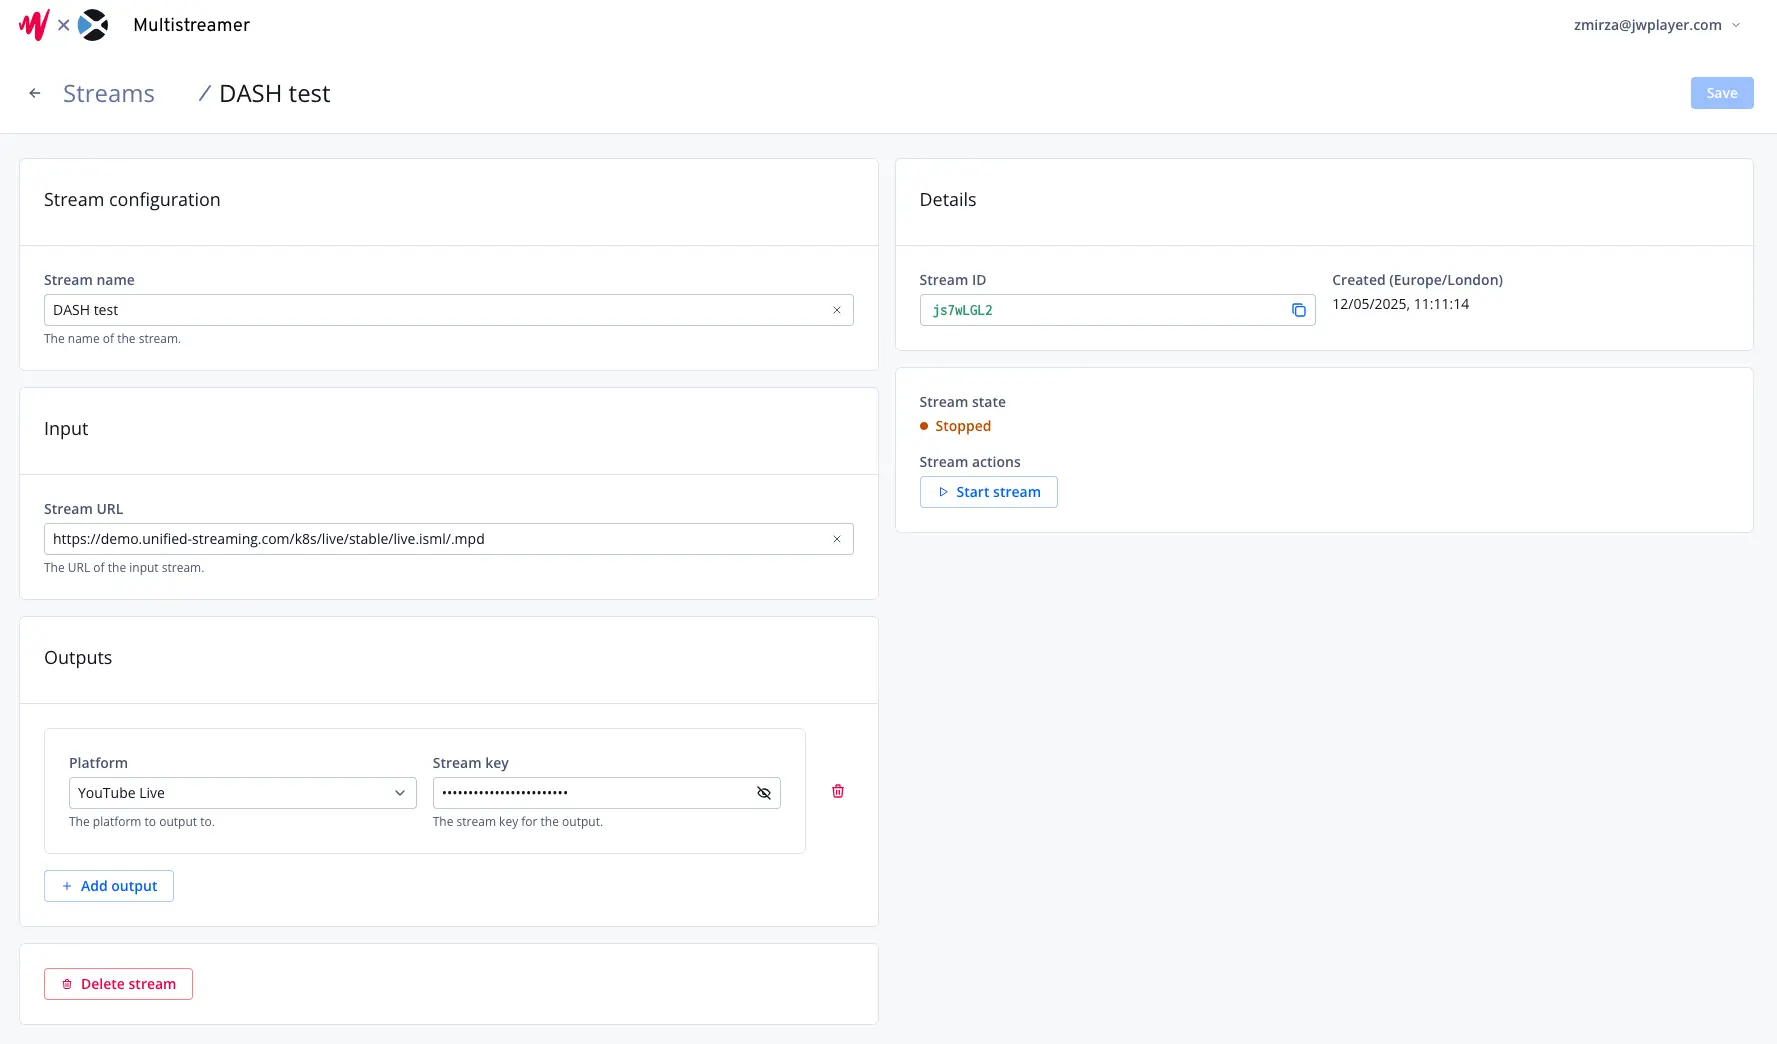
Task: Click the red delete icon for the YouTube Live output
Action: point(837,791)
